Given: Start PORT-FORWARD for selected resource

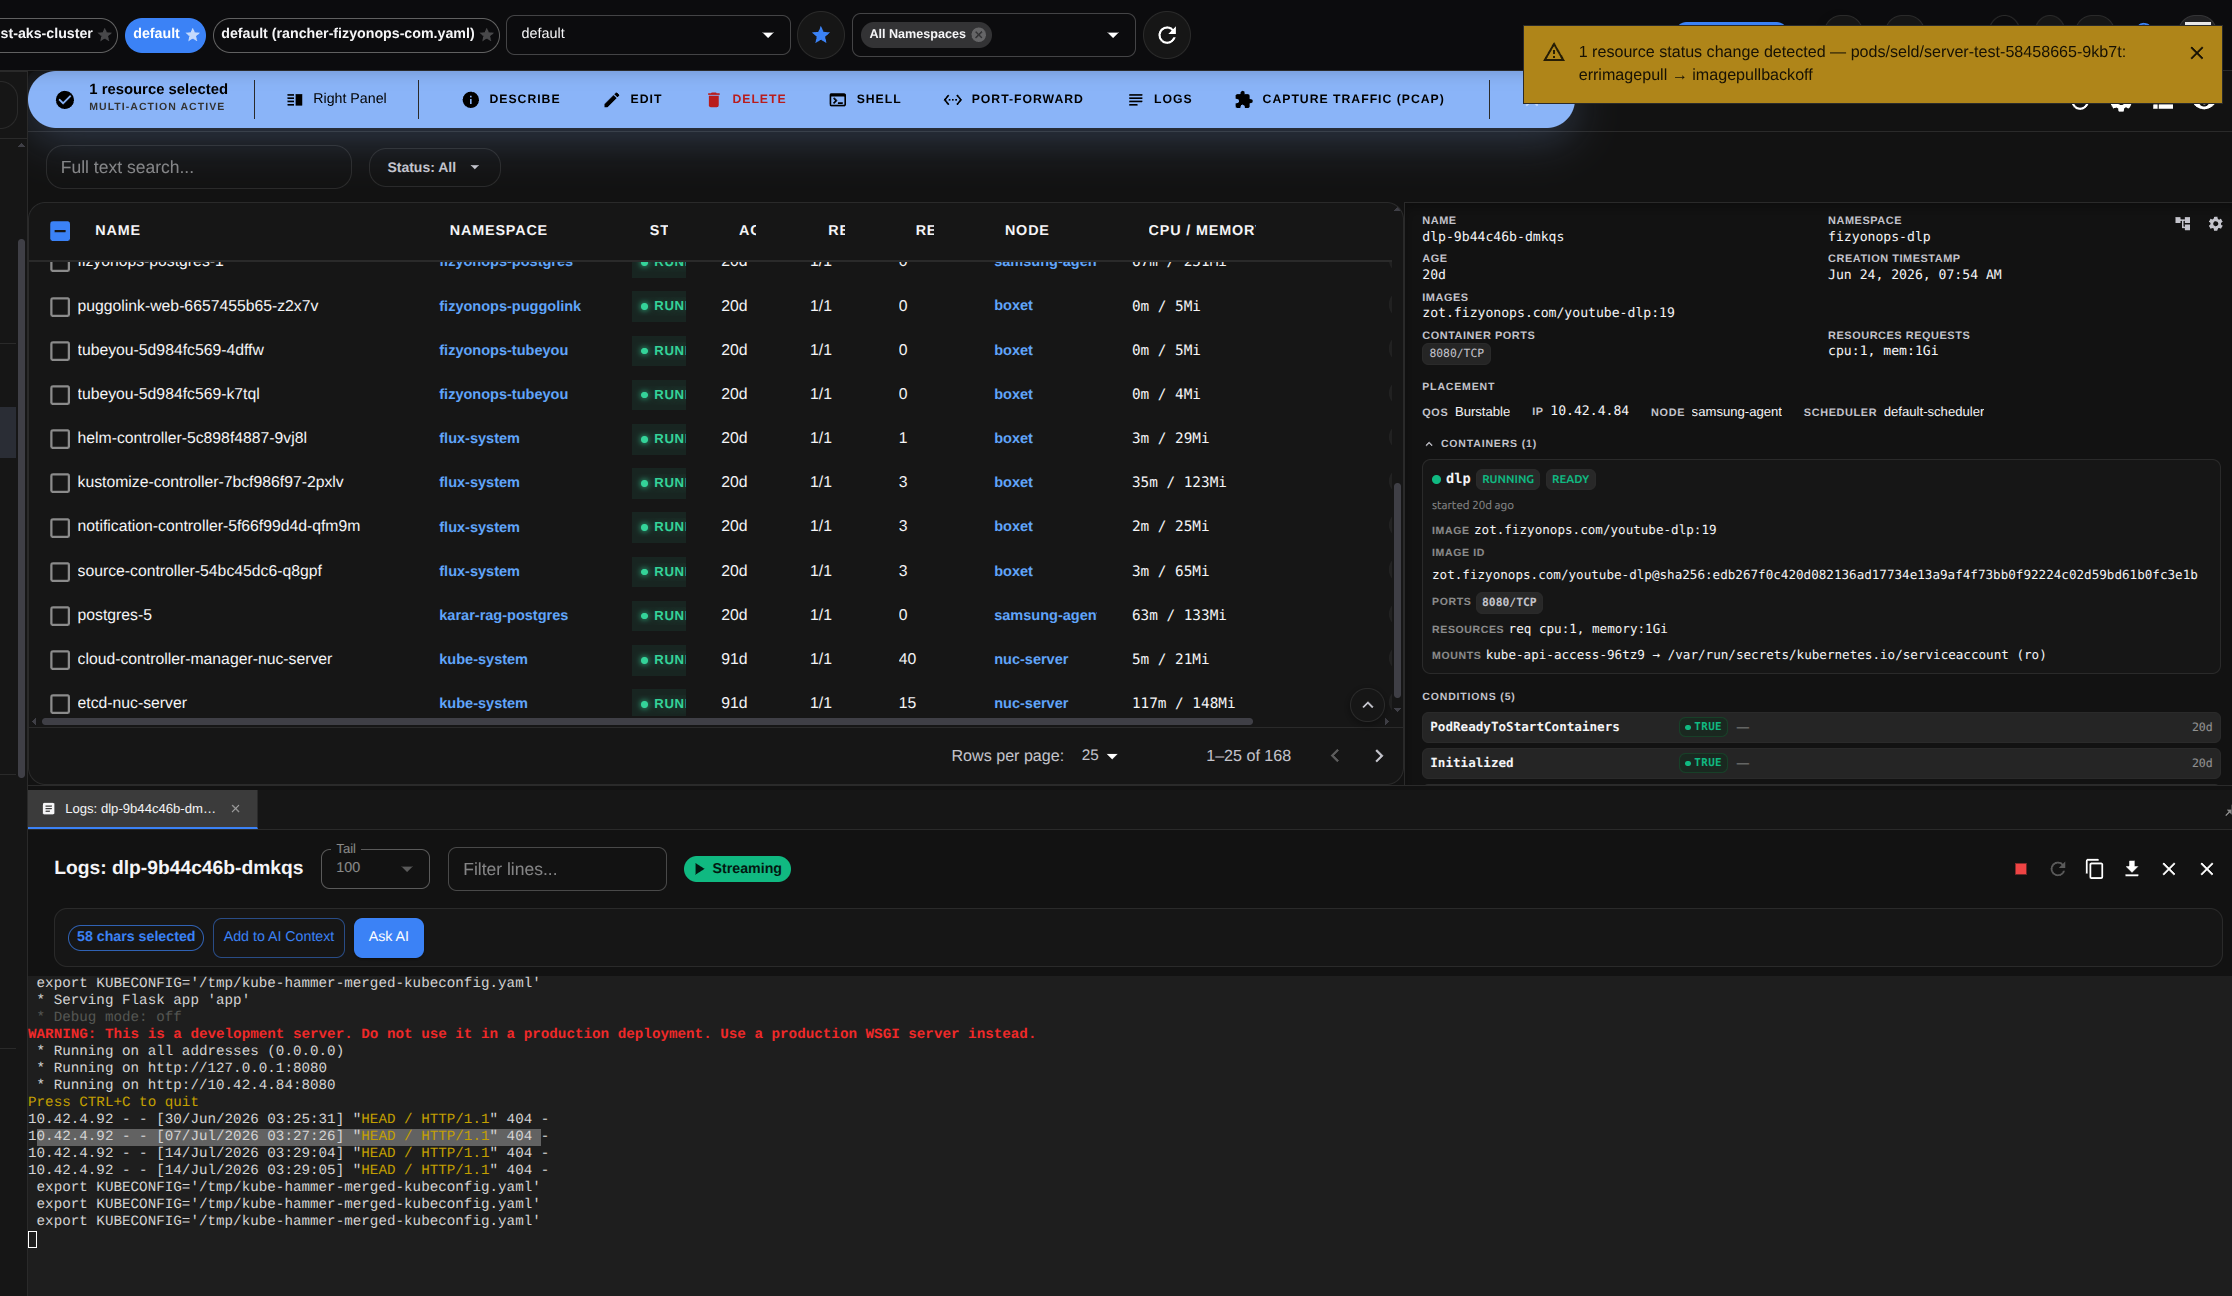Looking at the screenshot, I should (x=1013, y=99).
